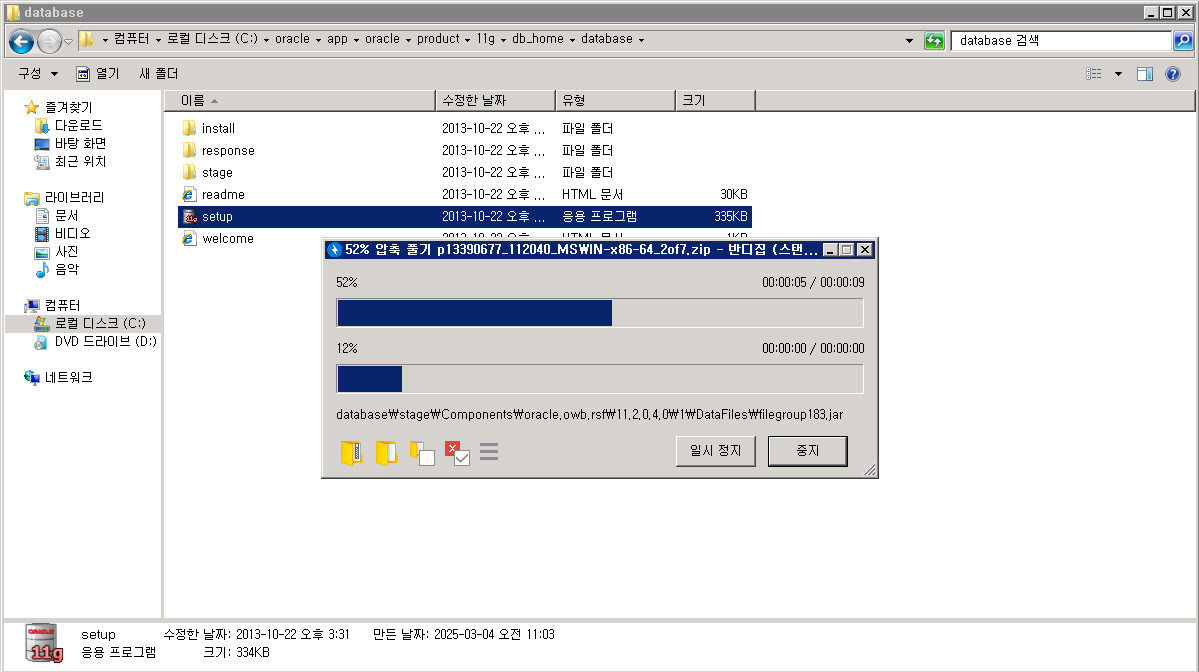Screen dimensions: 1199x672
Task: Click 중지 (Stop) in extraction dialog
Action: (x=807, y=451)
